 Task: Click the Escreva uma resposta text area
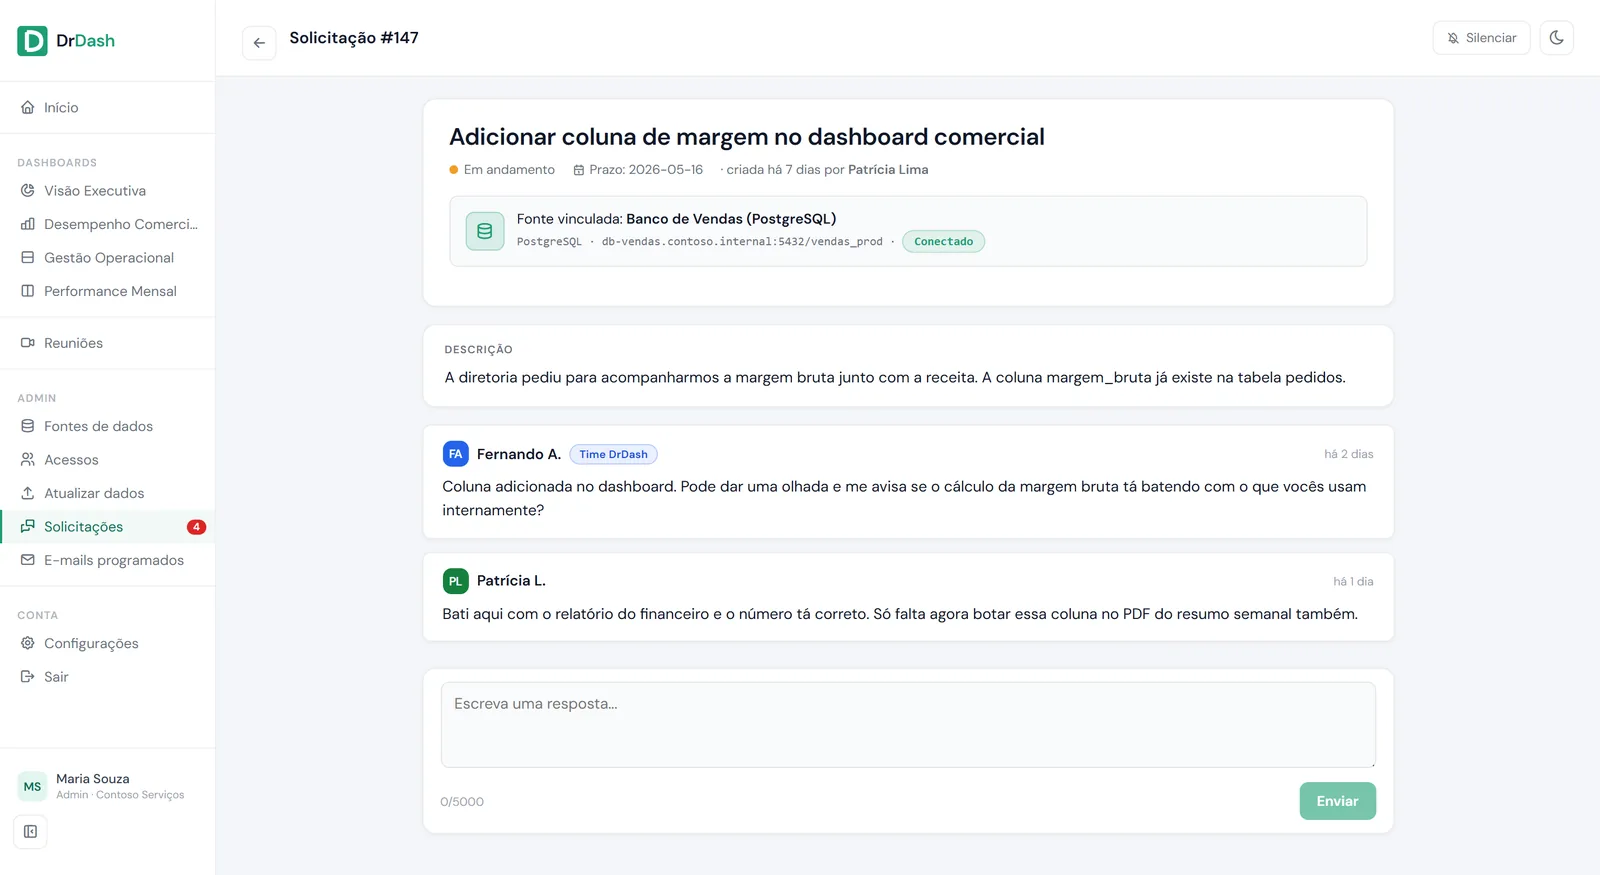click(908, 725)
